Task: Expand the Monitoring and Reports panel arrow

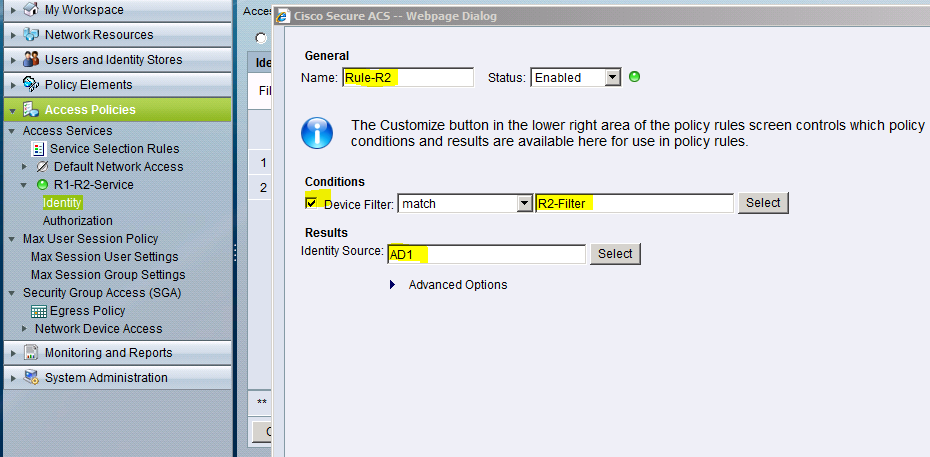Action: [14, 353]
